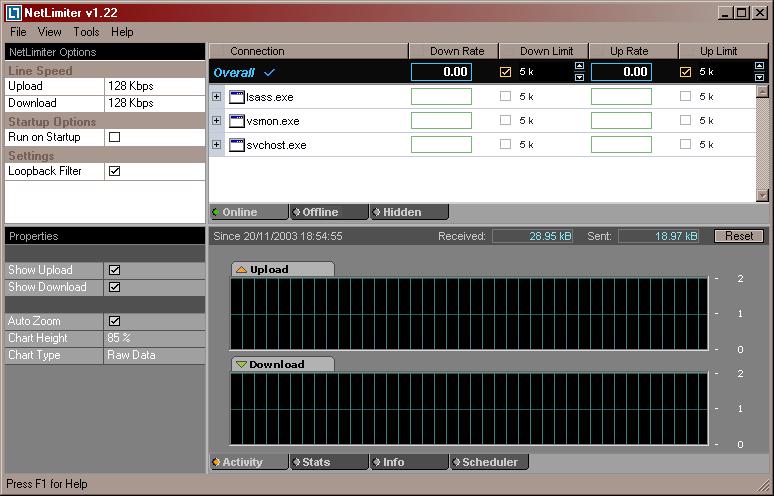Enable Up Limit for lsass.exe
774x496 pixels.
(x=685, y=96)
